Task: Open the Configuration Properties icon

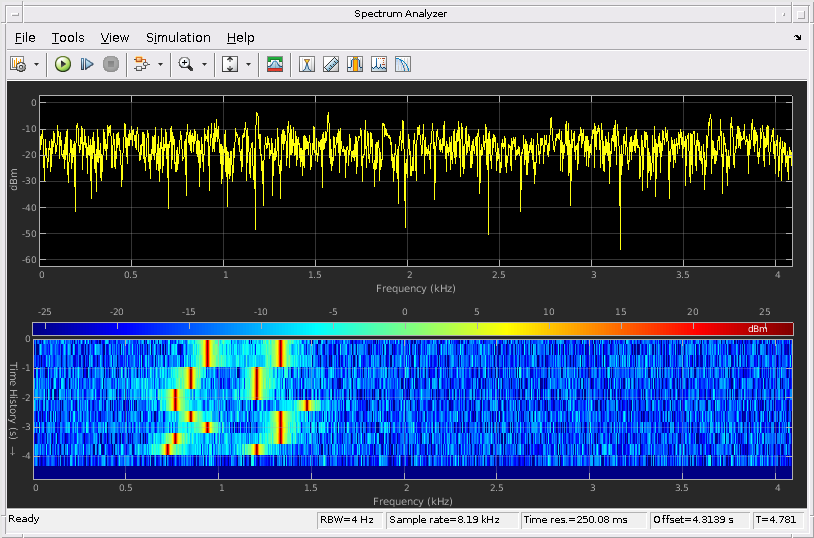Action: point(18,64)
